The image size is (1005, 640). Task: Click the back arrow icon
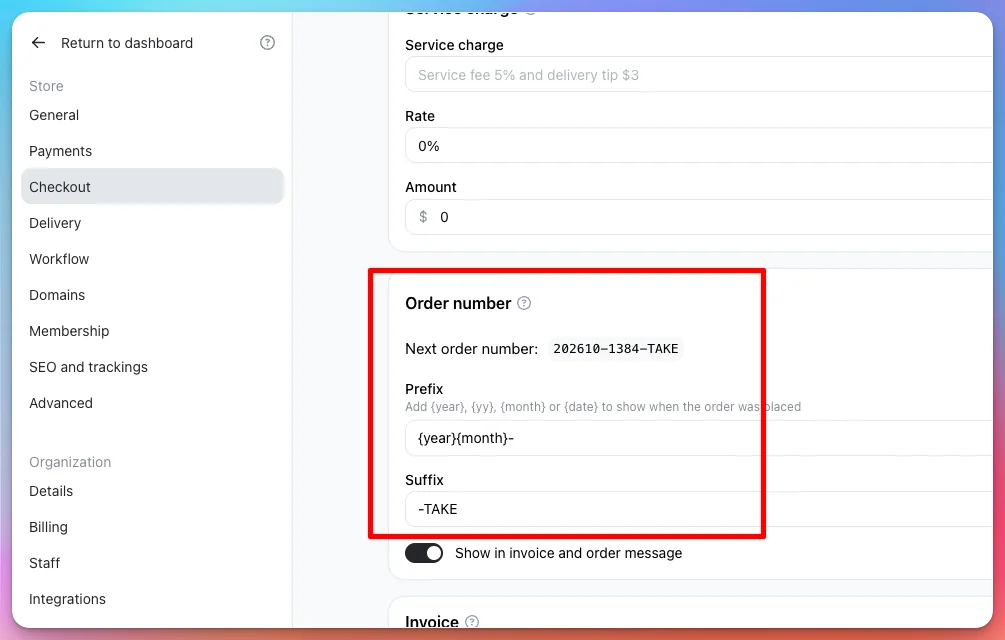click(x=38, y=43)
